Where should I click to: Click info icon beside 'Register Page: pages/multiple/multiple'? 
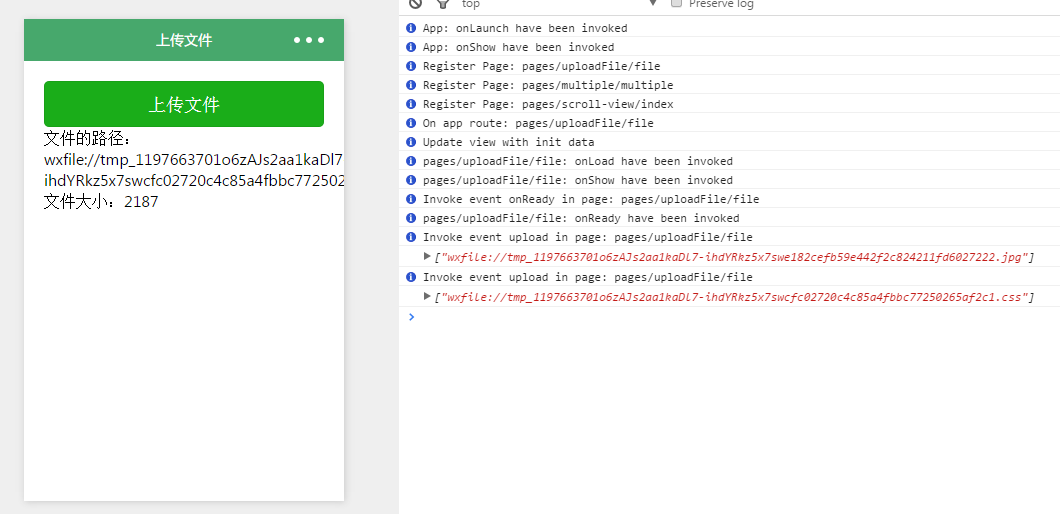pos(410,85)
